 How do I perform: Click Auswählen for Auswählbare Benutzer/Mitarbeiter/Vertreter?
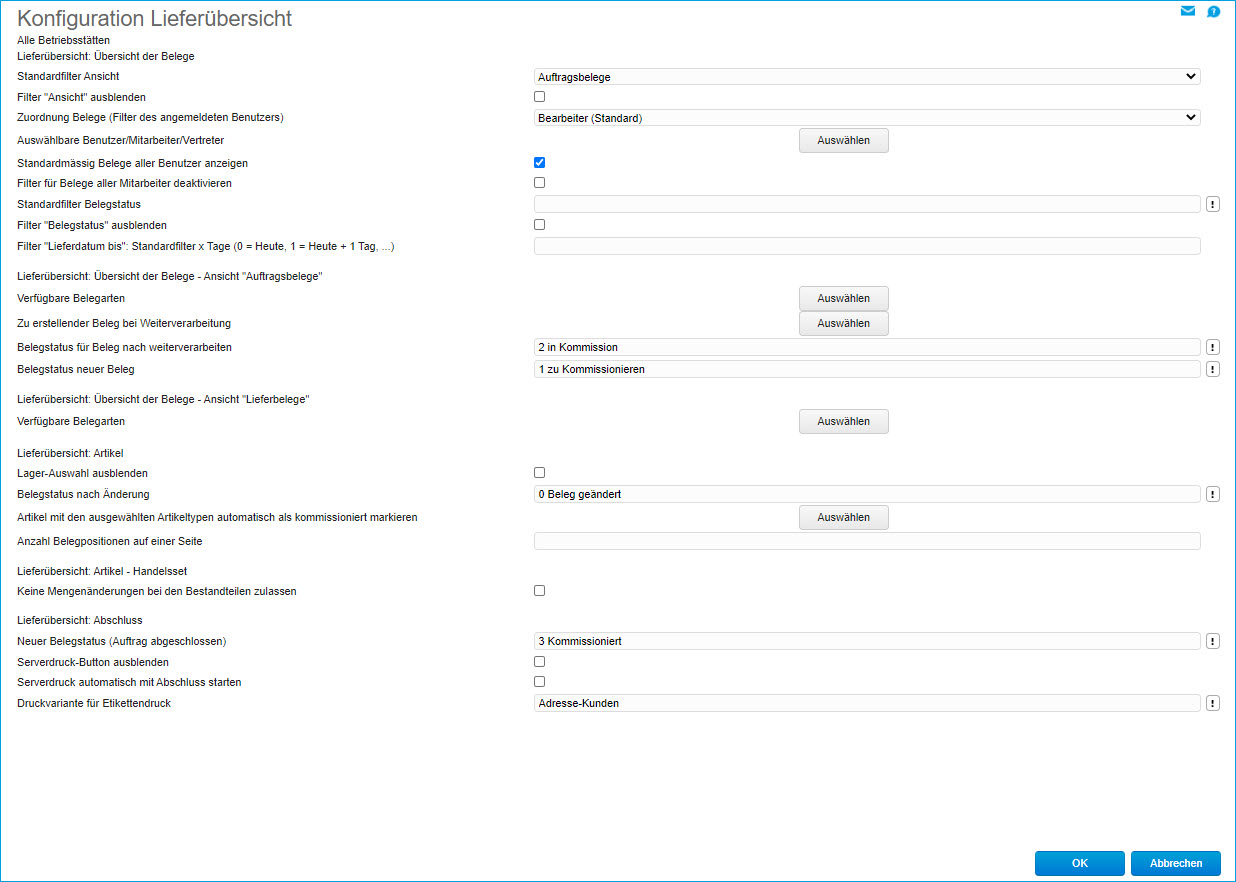pyautogui.click(x=843, y=141)
